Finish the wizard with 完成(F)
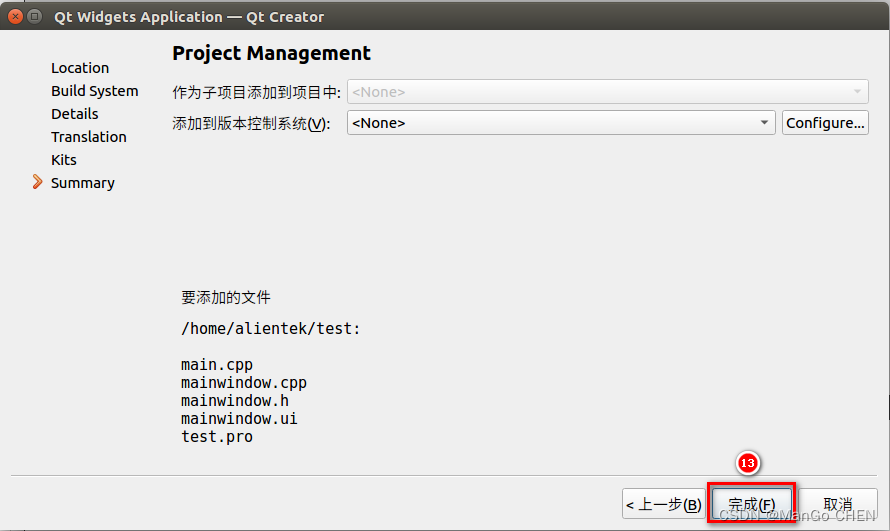Image resolution: width=890 pixels, height=531 pixels. [x=752, y=504]
